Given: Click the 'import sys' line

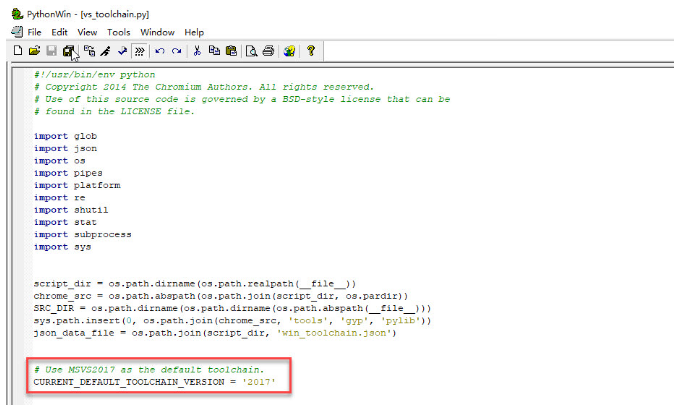Looking at the screenshot, I should pyautogui.click(x=62, y=247).
